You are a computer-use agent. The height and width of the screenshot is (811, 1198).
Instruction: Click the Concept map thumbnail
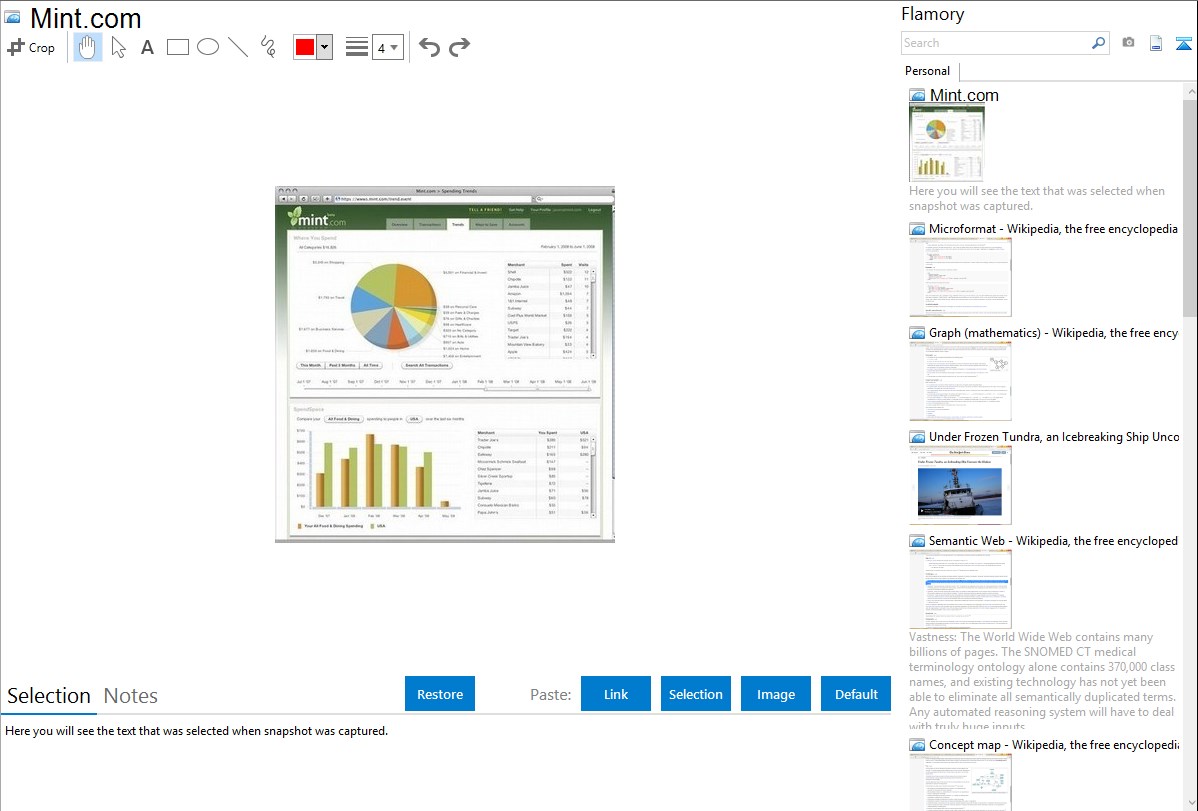click(x=960, y=782)
